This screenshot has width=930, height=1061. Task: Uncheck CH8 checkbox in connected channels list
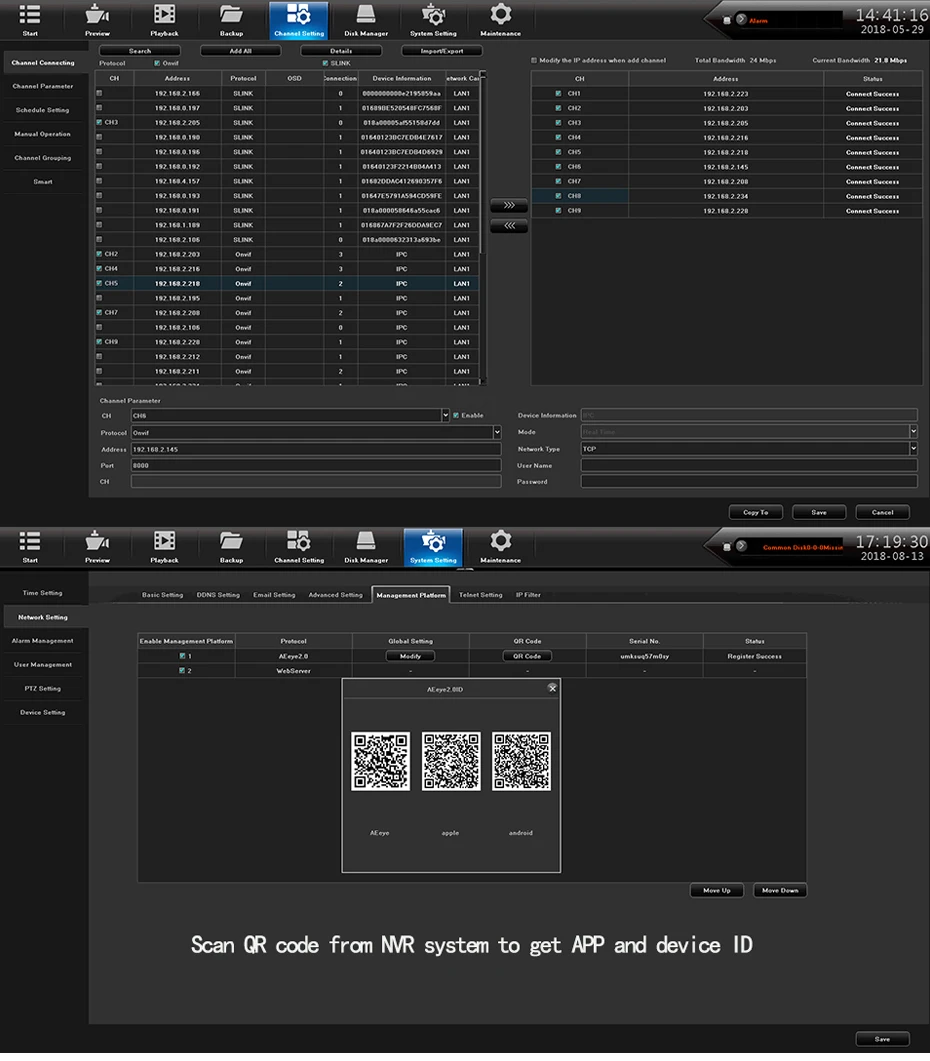[x=558, y=196]
